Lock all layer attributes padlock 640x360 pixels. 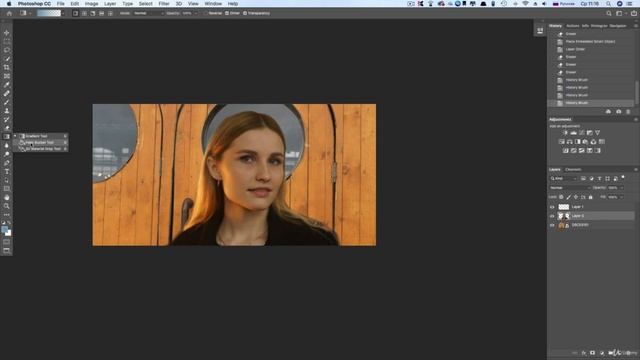coord(591,197)
